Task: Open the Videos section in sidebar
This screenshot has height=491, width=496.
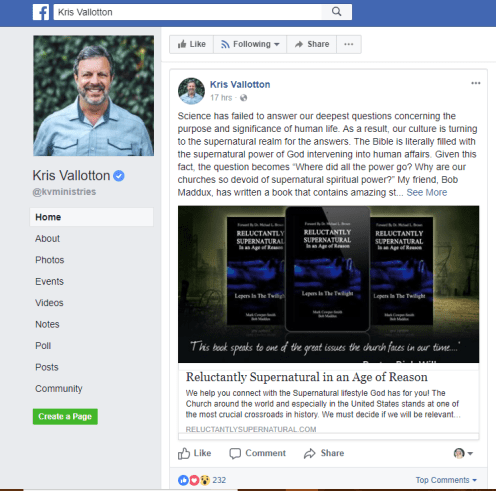Action: point(49,303)
